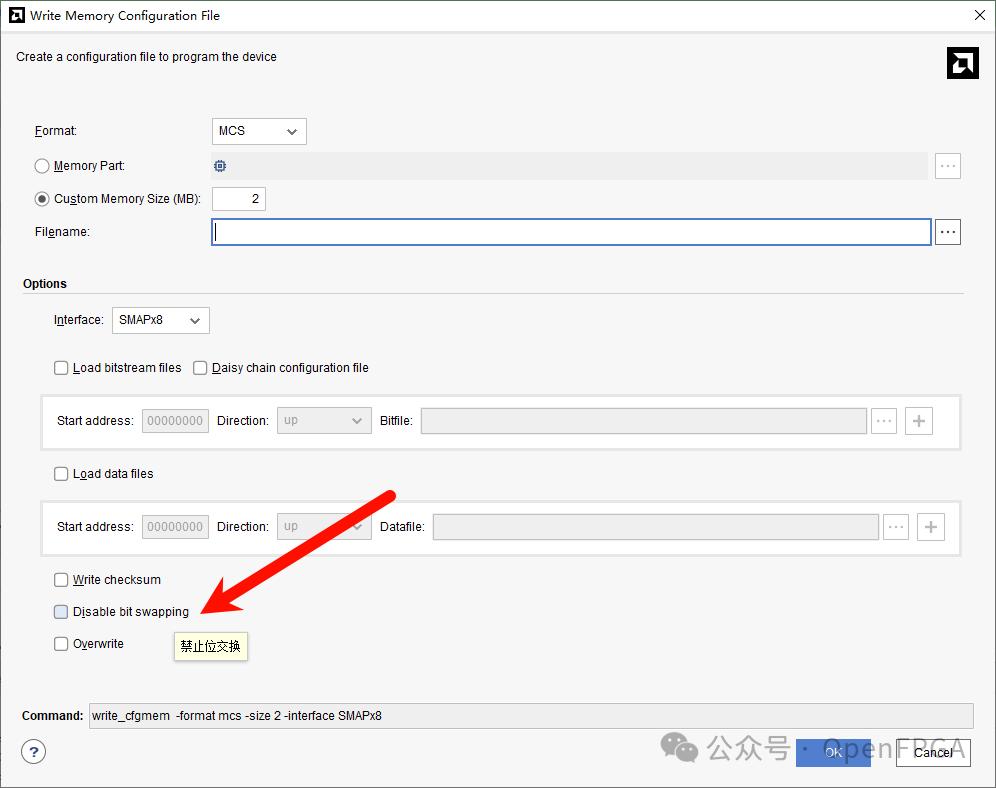
Task: Click the bitfile add plus button
Action: tap(918, 421)
